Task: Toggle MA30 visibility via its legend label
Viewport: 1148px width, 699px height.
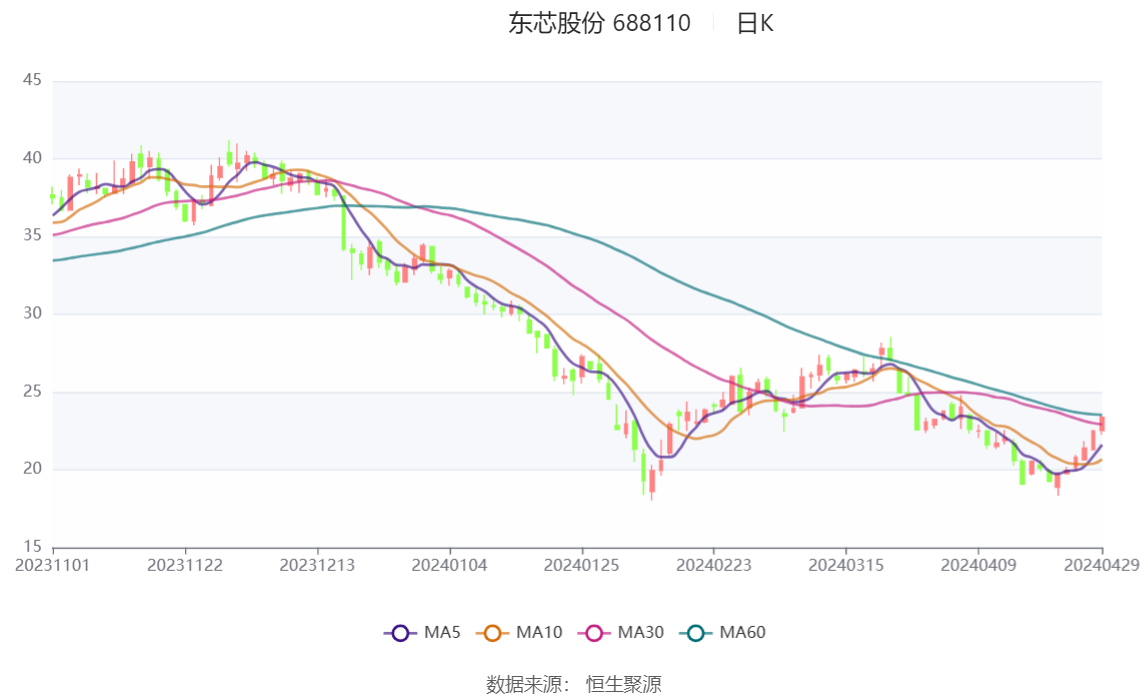Action: (x=641, y=633)
